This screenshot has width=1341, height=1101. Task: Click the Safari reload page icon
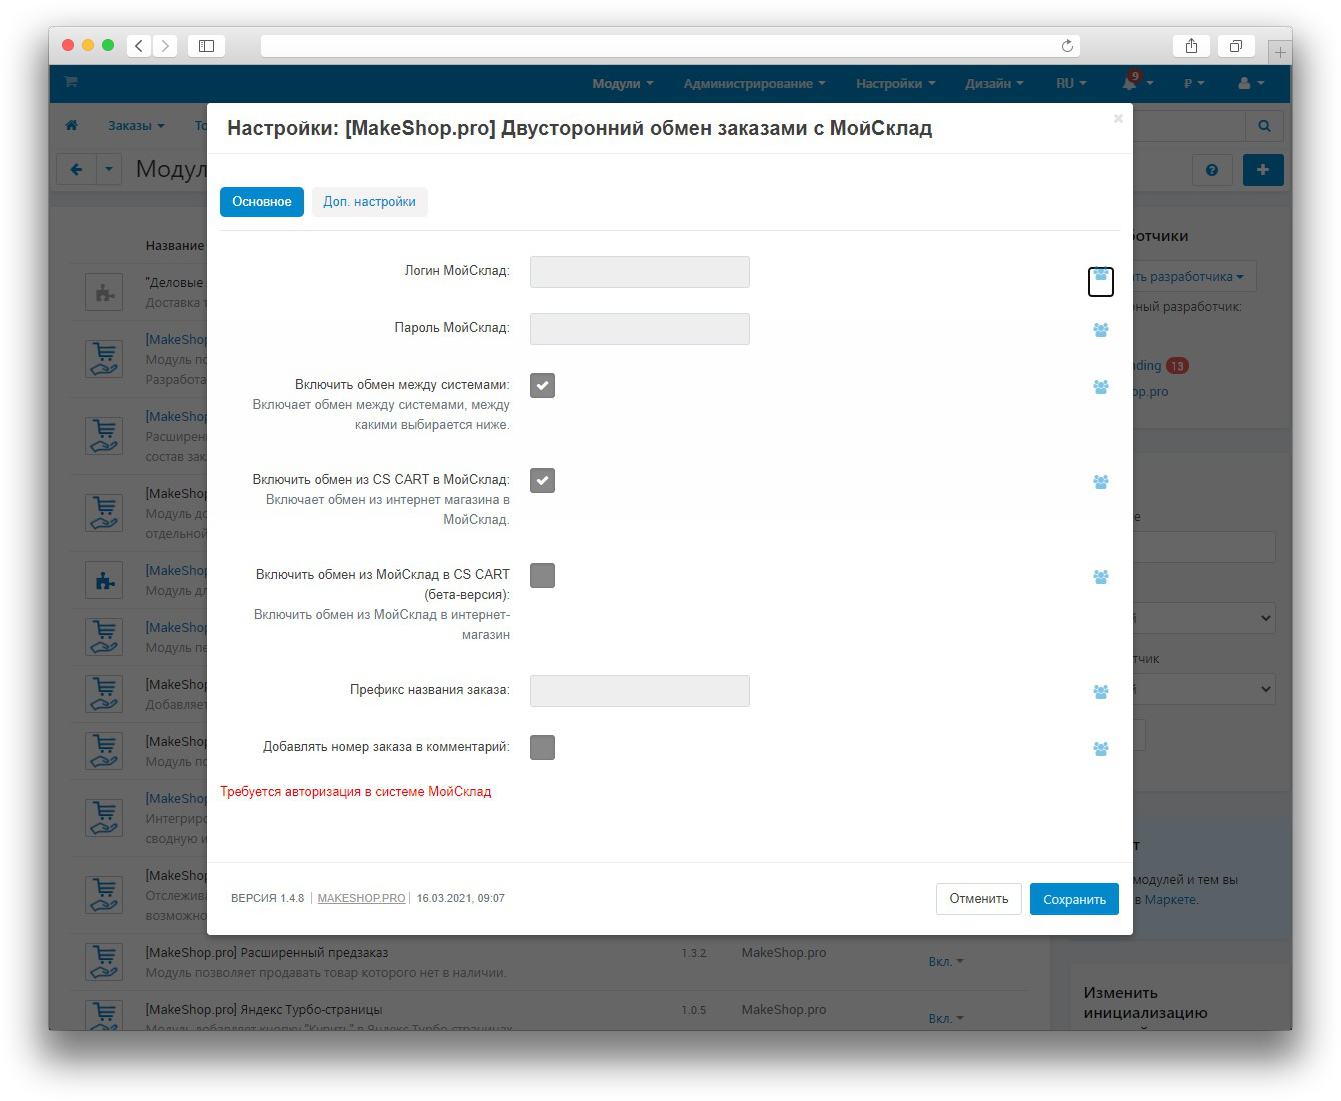(1067, 46)
